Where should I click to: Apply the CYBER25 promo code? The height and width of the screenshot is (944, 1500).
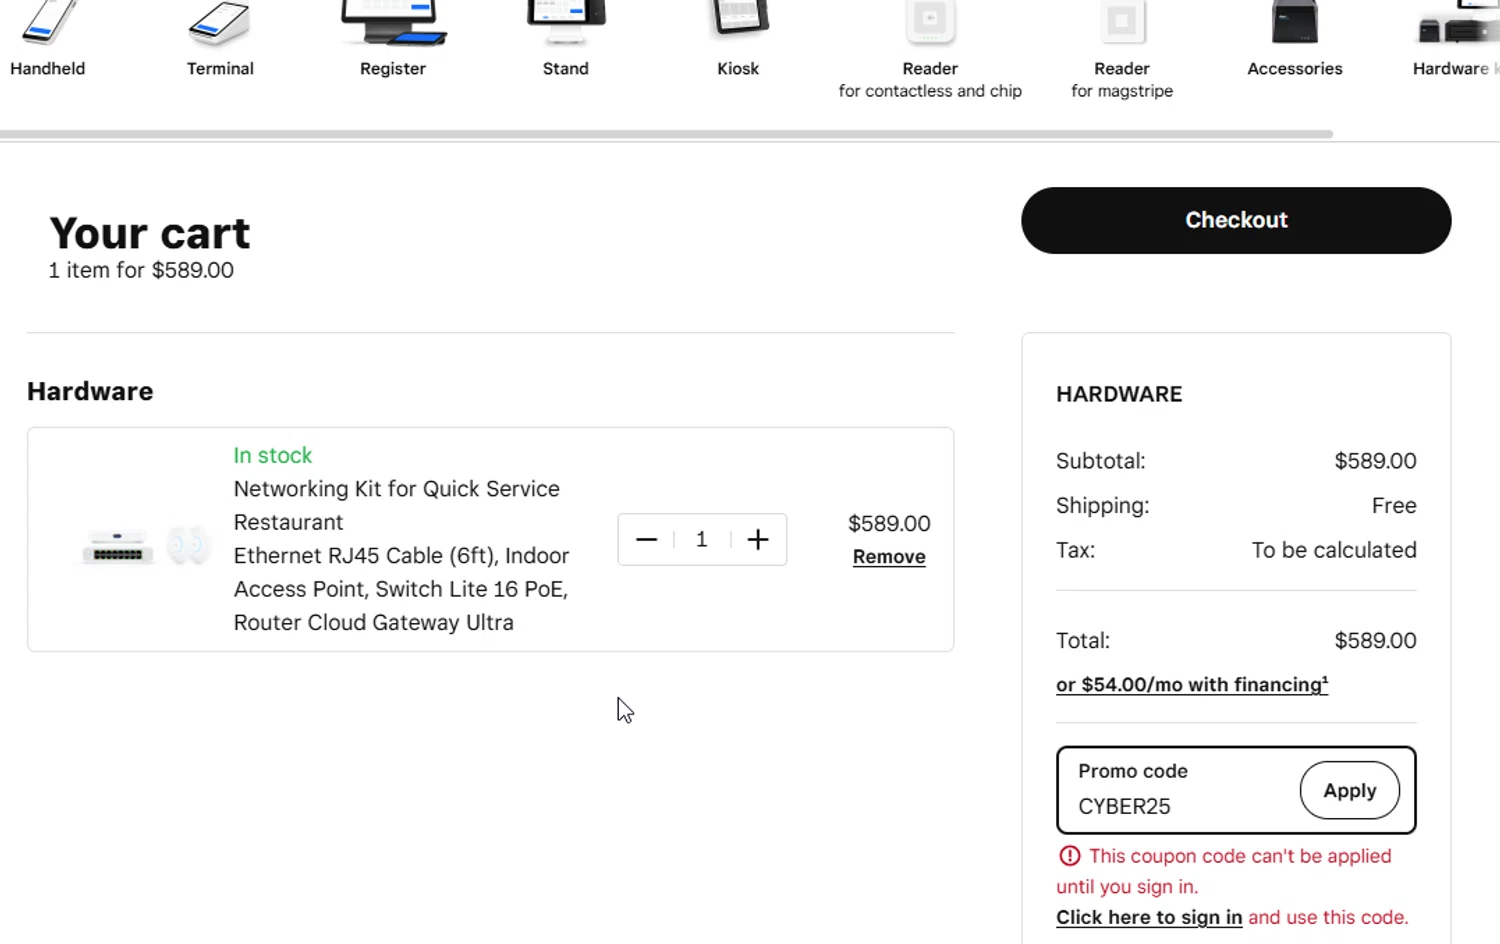coord(1349,790)
